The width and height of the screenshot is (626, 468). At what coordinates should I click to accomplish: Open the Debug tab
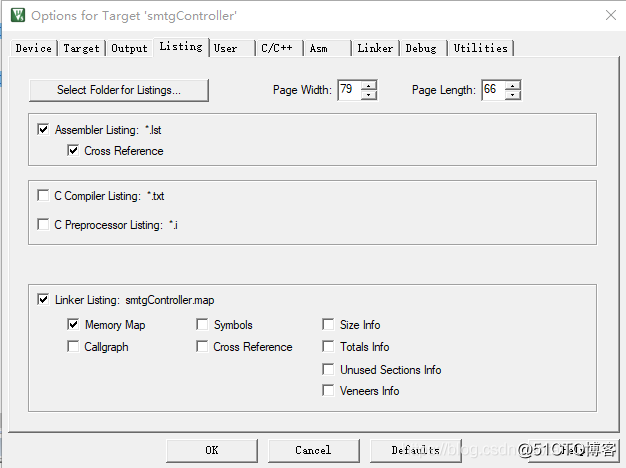pos(424,48)
